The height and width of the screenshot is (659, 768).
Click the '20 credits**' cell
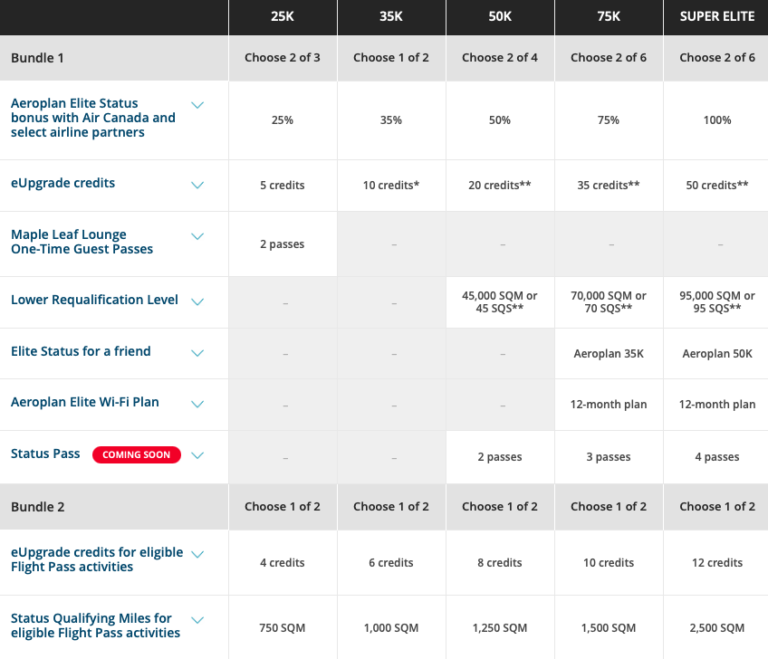[x=500, y=185]
